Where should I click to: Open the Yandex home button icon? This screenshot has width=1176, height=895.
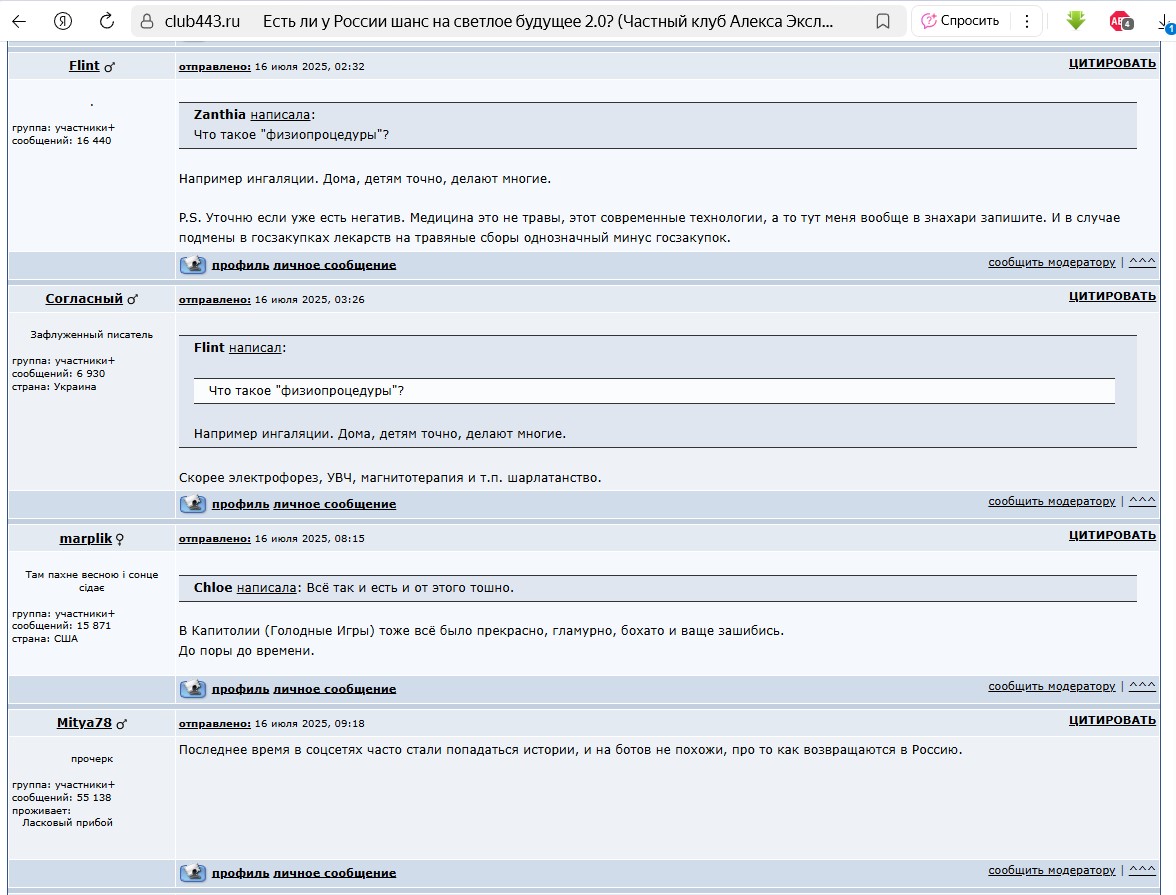coord(63,21)
